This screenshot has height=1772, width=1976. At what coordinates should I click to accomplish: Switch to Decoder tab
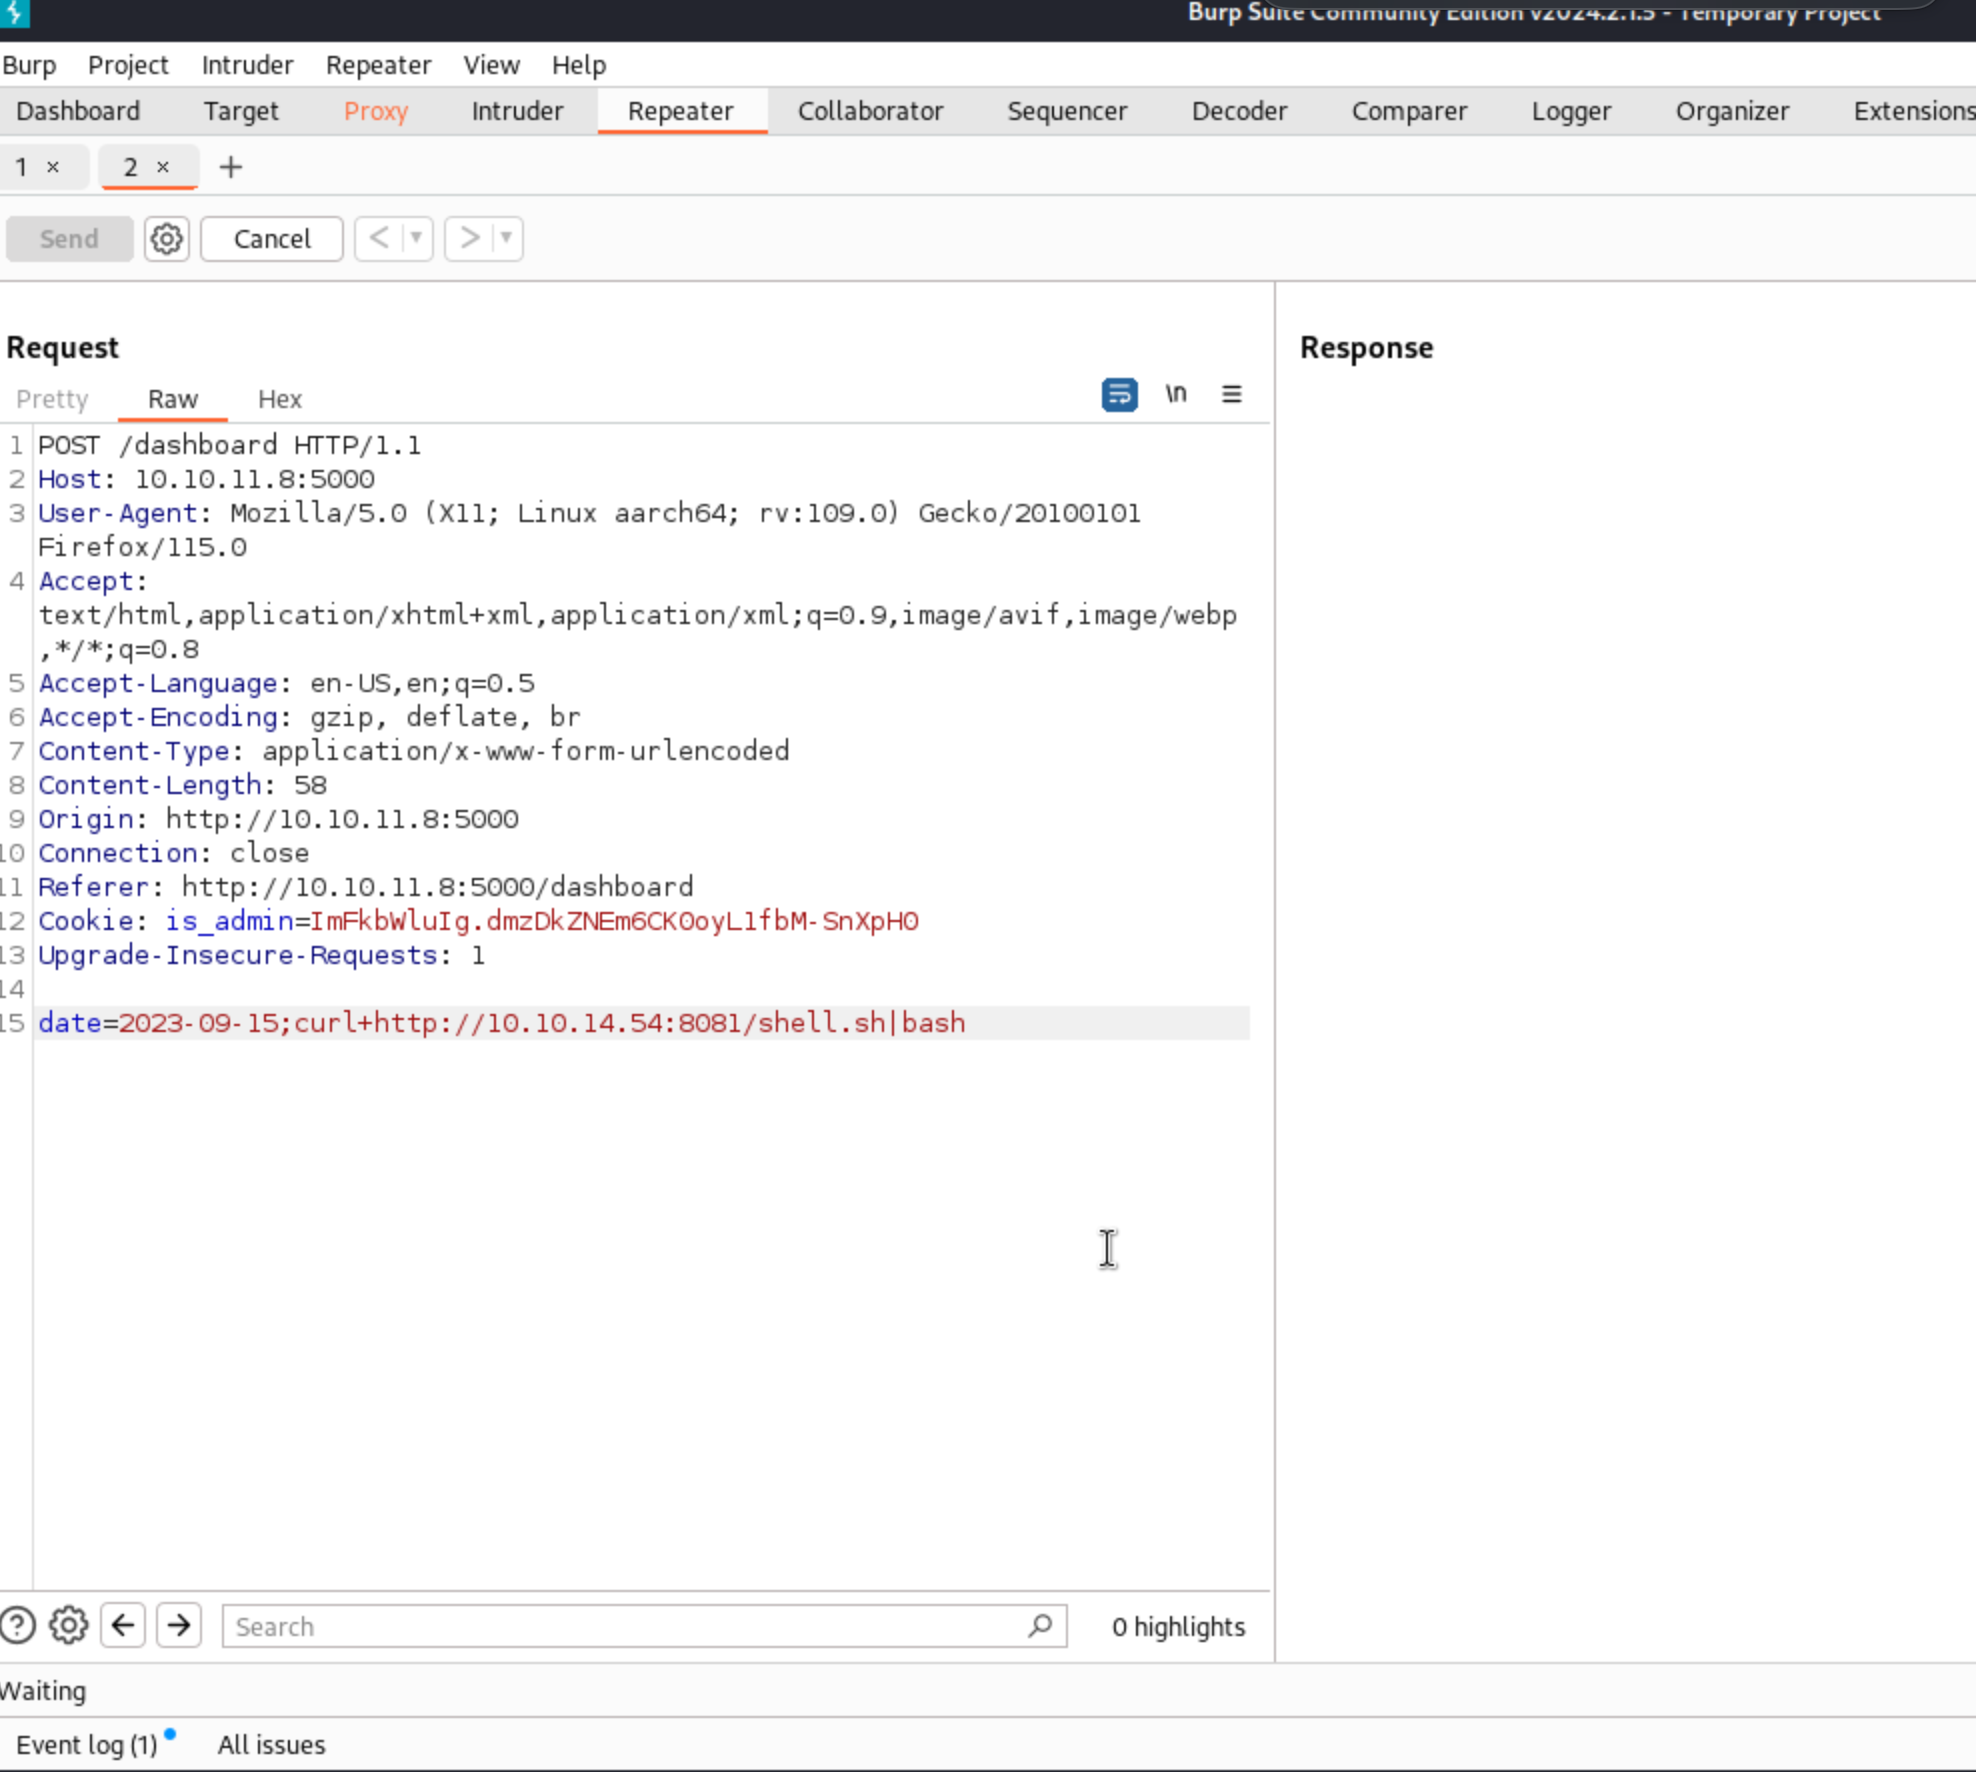point(1239,111)
